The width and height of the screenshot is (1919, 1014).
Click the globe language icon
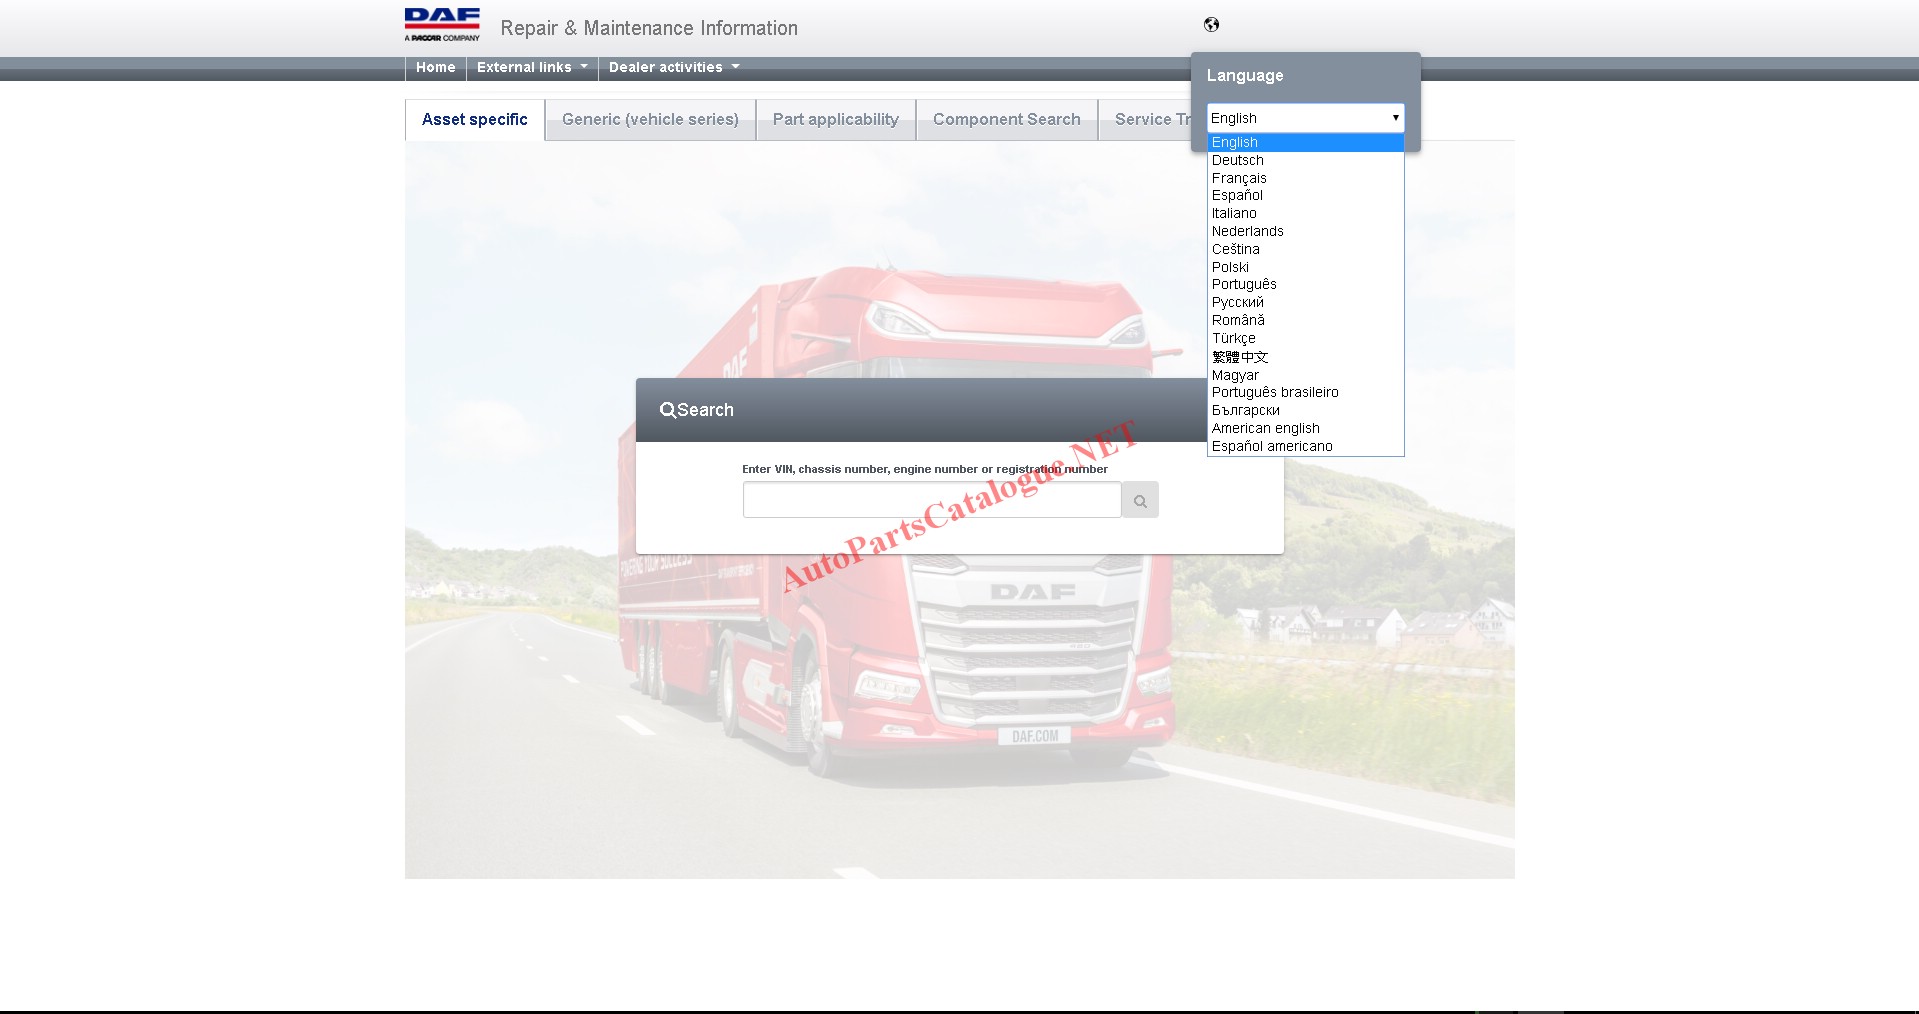point(1211,25)
